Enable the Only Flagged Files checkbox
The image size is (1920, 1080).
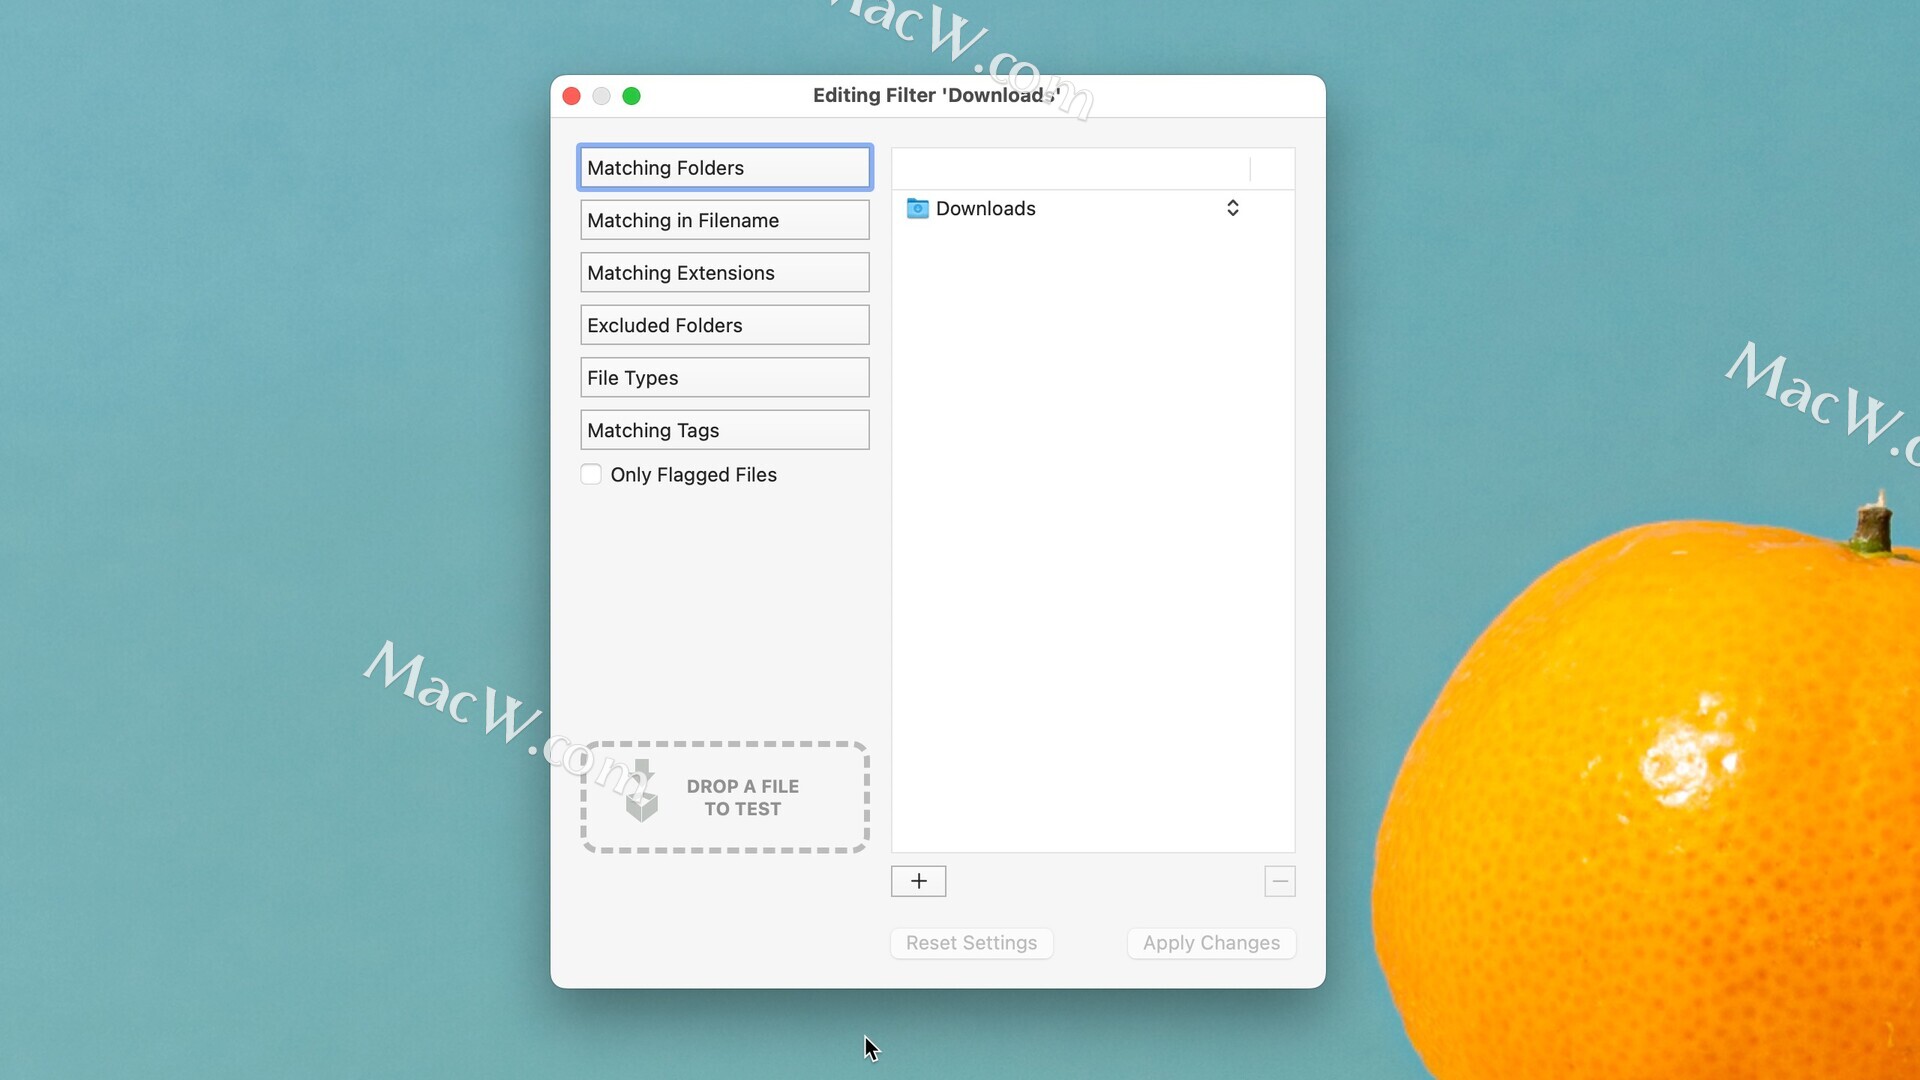click(591, 475)
